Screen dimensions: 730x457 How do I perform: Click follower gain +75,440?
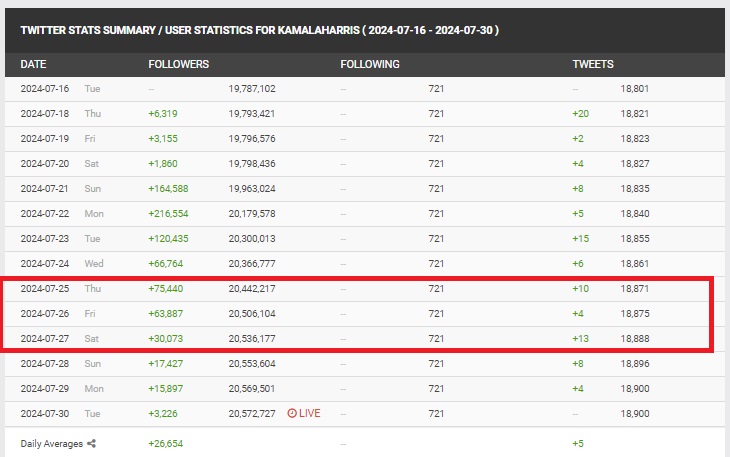tap(165, 289)
